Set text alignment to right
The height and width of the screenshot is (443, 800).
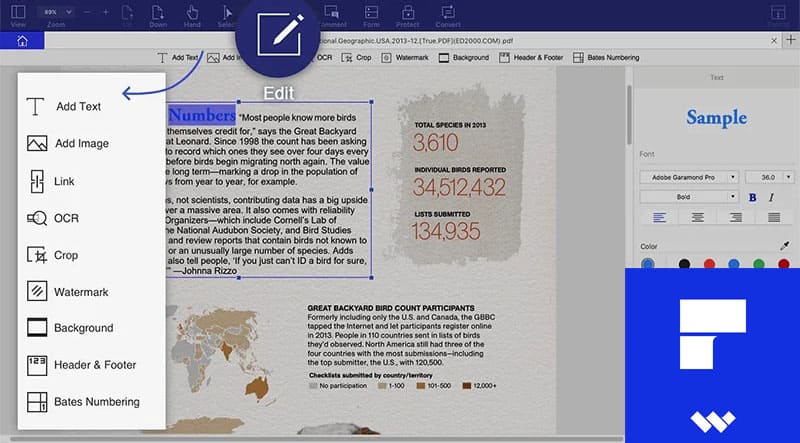[x=736, y=217]
